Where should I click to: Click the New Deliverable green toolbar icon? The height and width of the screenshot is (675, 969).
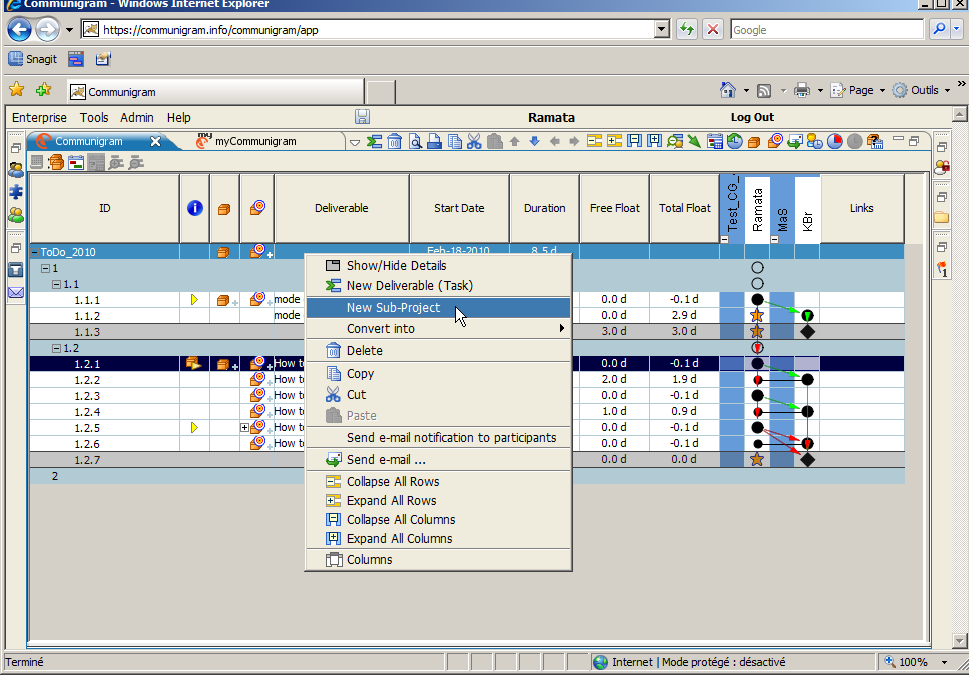click(374, 142)
